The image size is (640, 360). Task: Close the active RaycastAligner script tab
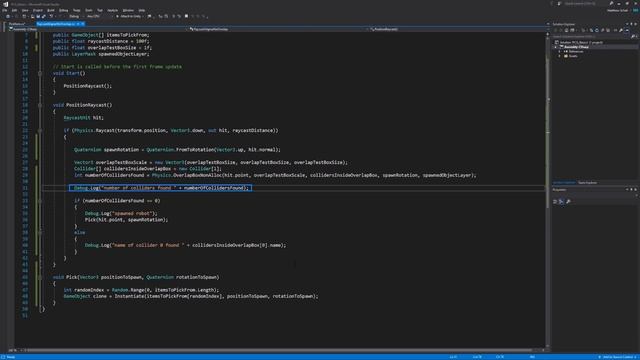83,24
